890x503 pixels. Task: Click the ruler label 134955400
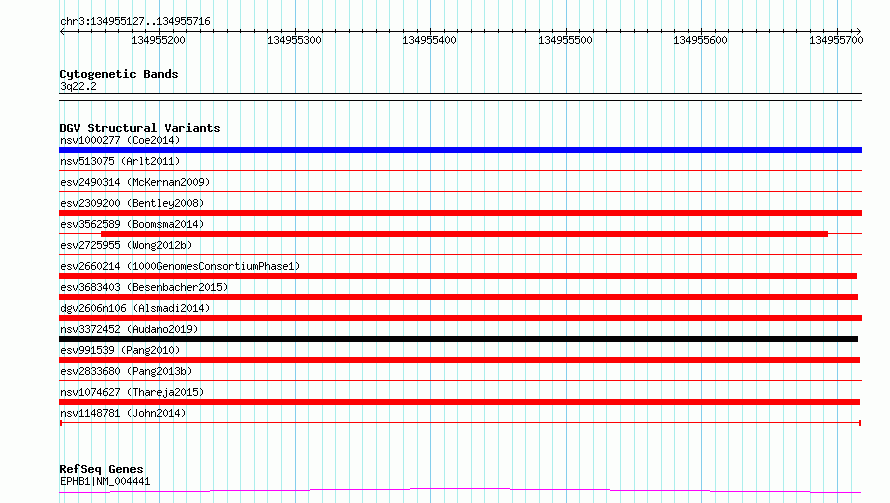pyautogui.click(x=429, y=40)
